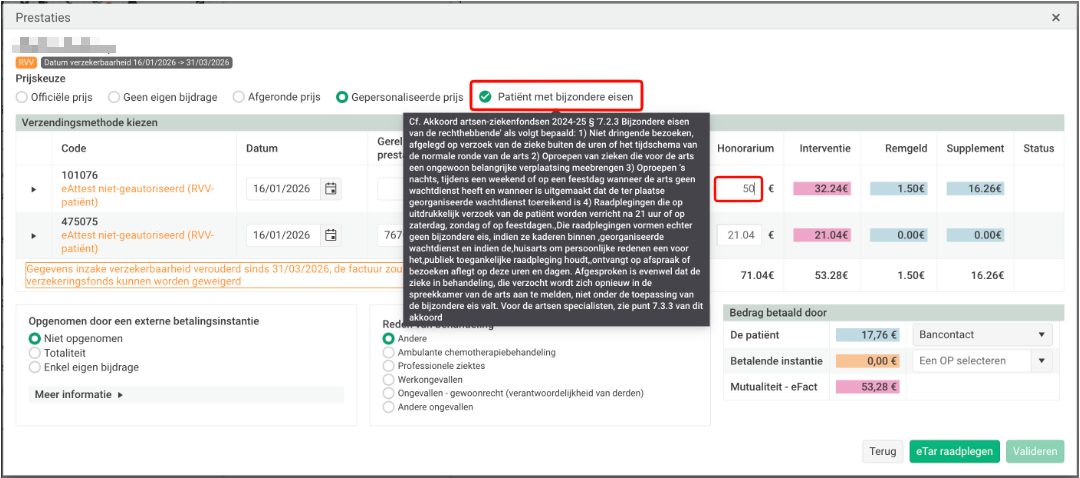Viewport: 1080px width, 478px height.
Task: Click the 'Terug' button
Action: 882,451
